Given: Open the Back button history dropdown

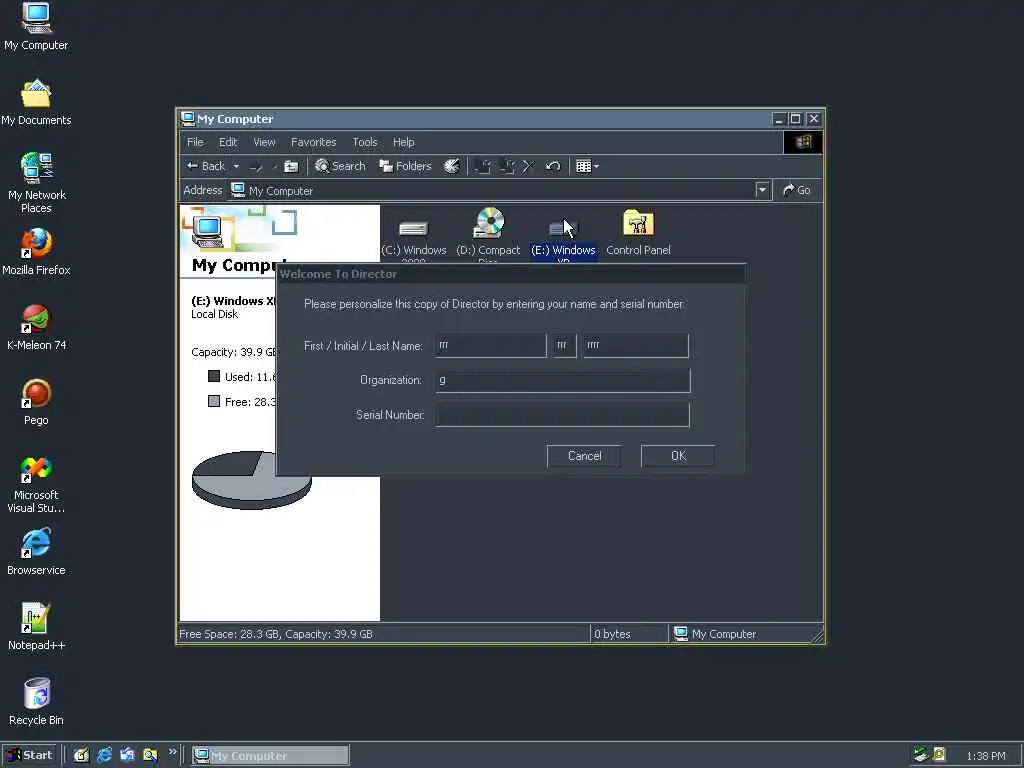Looking at the screenshot, I should [236, 167].
